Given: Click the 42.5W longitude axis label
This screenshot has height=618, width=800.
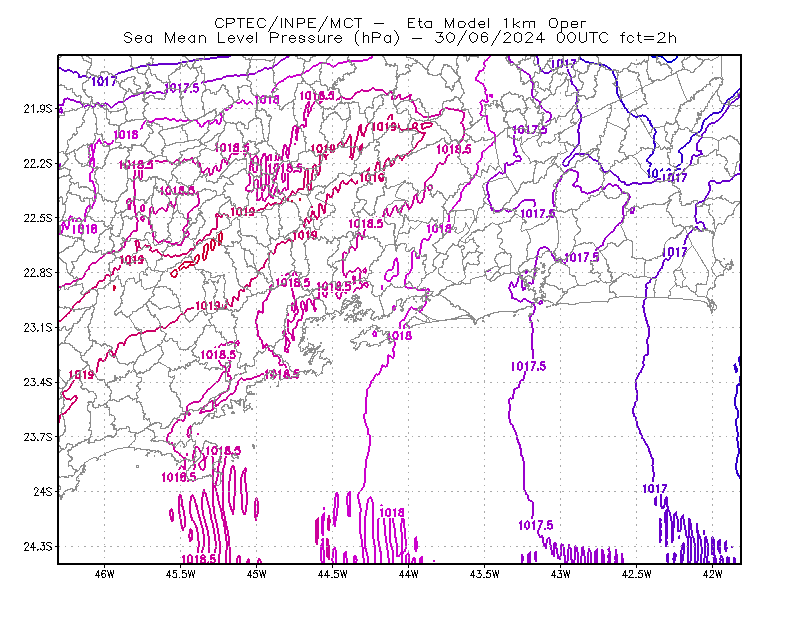Looking at the screenshot, I should pyautogui.click(x=637, y=574).
